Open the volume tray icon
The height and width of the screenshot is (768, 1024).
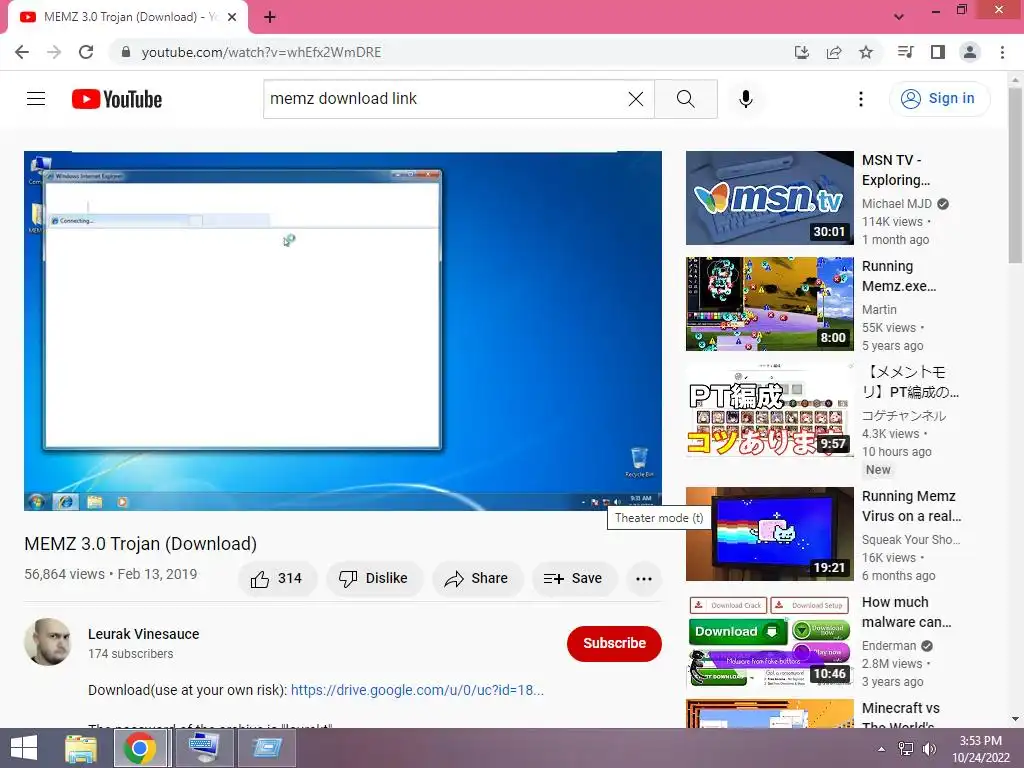(x=929, y=749)
